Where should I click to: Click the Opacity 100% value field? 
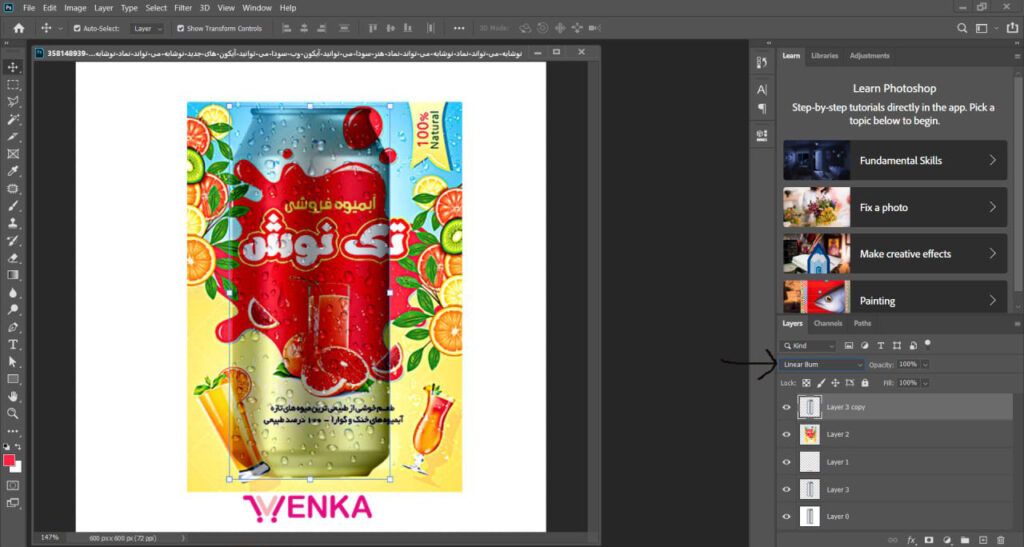click(x=908, y=364)
